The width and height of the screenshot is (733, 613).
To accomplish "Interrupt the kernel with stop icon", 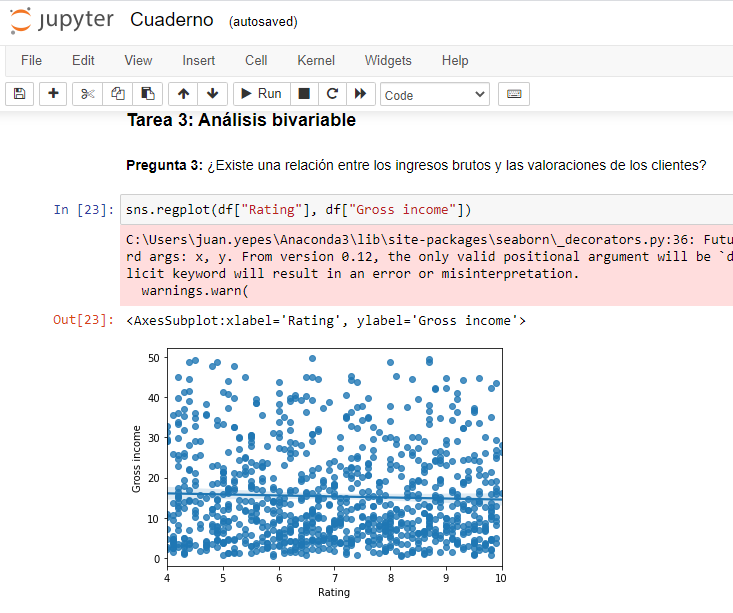I will coord(304,94).
